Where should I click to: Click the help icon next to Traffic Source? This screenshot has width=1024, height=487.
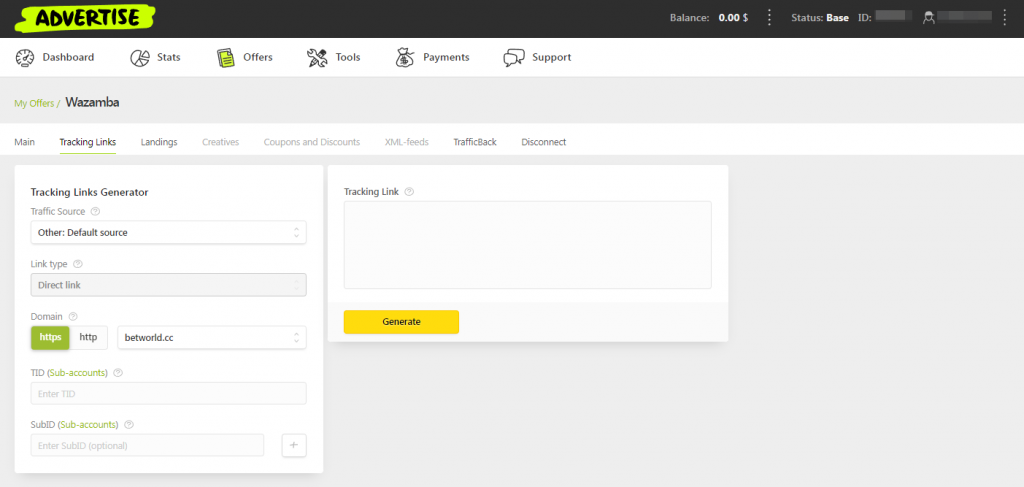(95, 212)
